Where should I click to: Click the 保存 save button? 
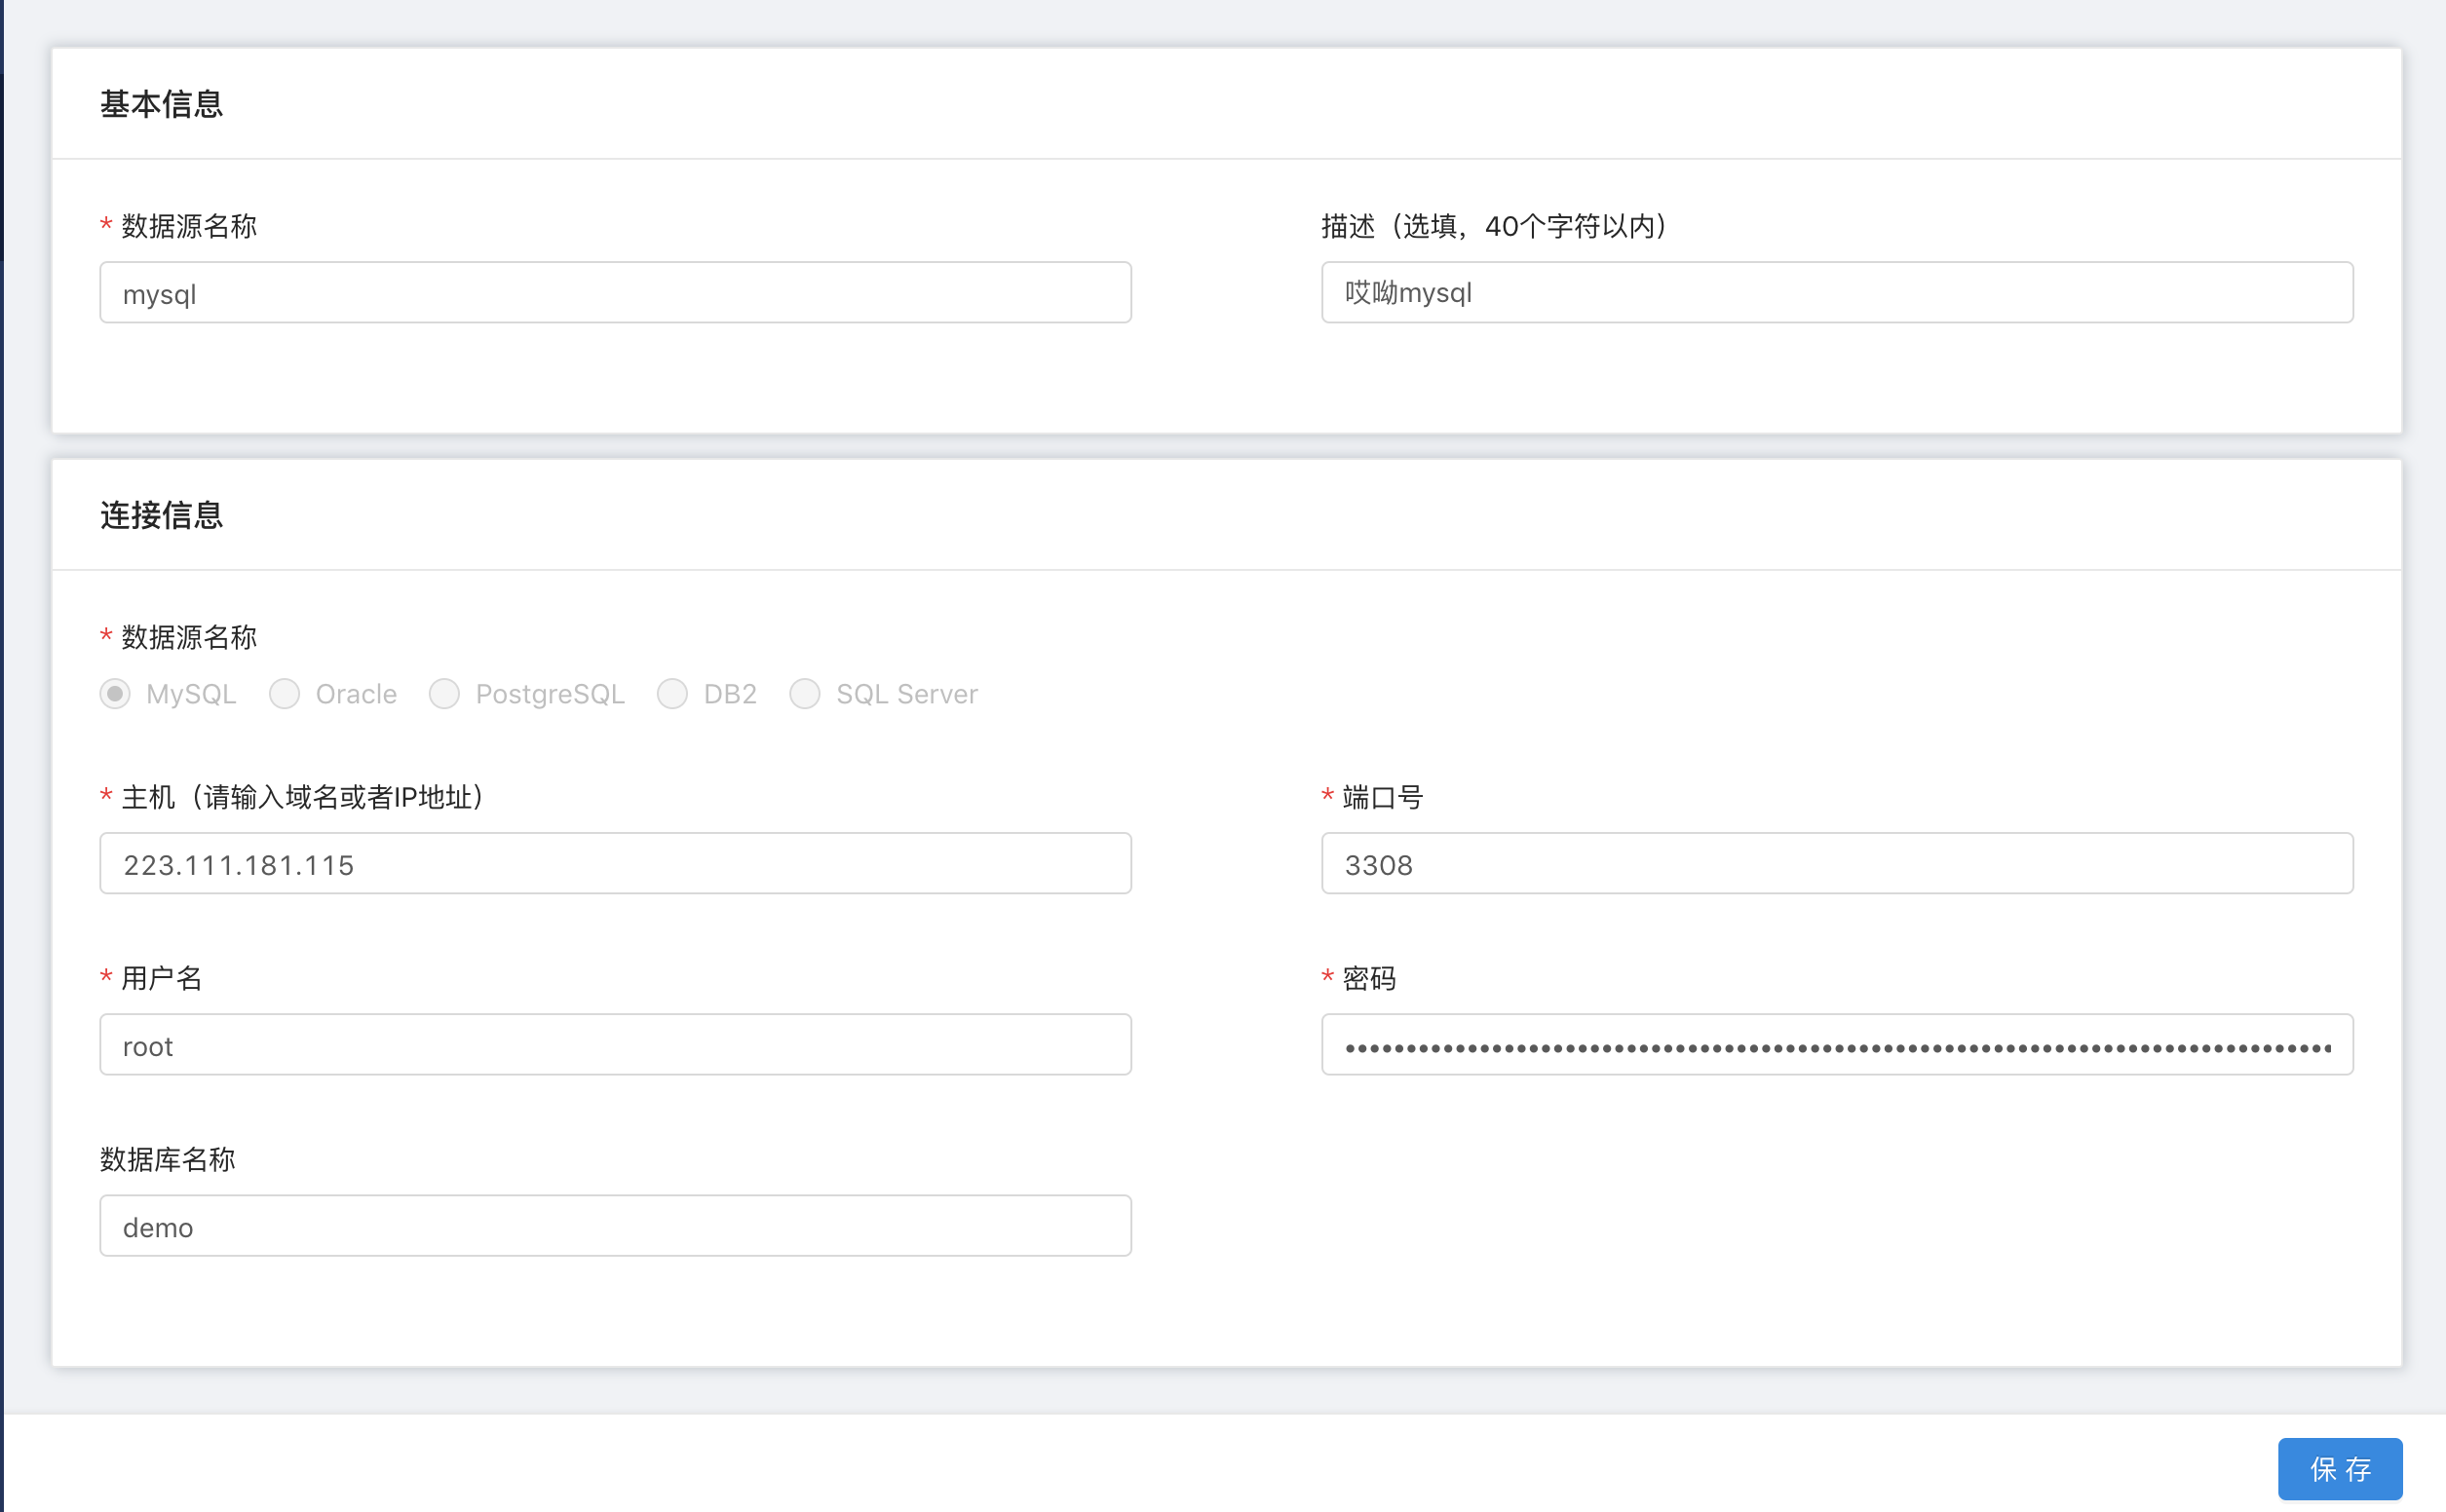(x=2338, y=1468)
